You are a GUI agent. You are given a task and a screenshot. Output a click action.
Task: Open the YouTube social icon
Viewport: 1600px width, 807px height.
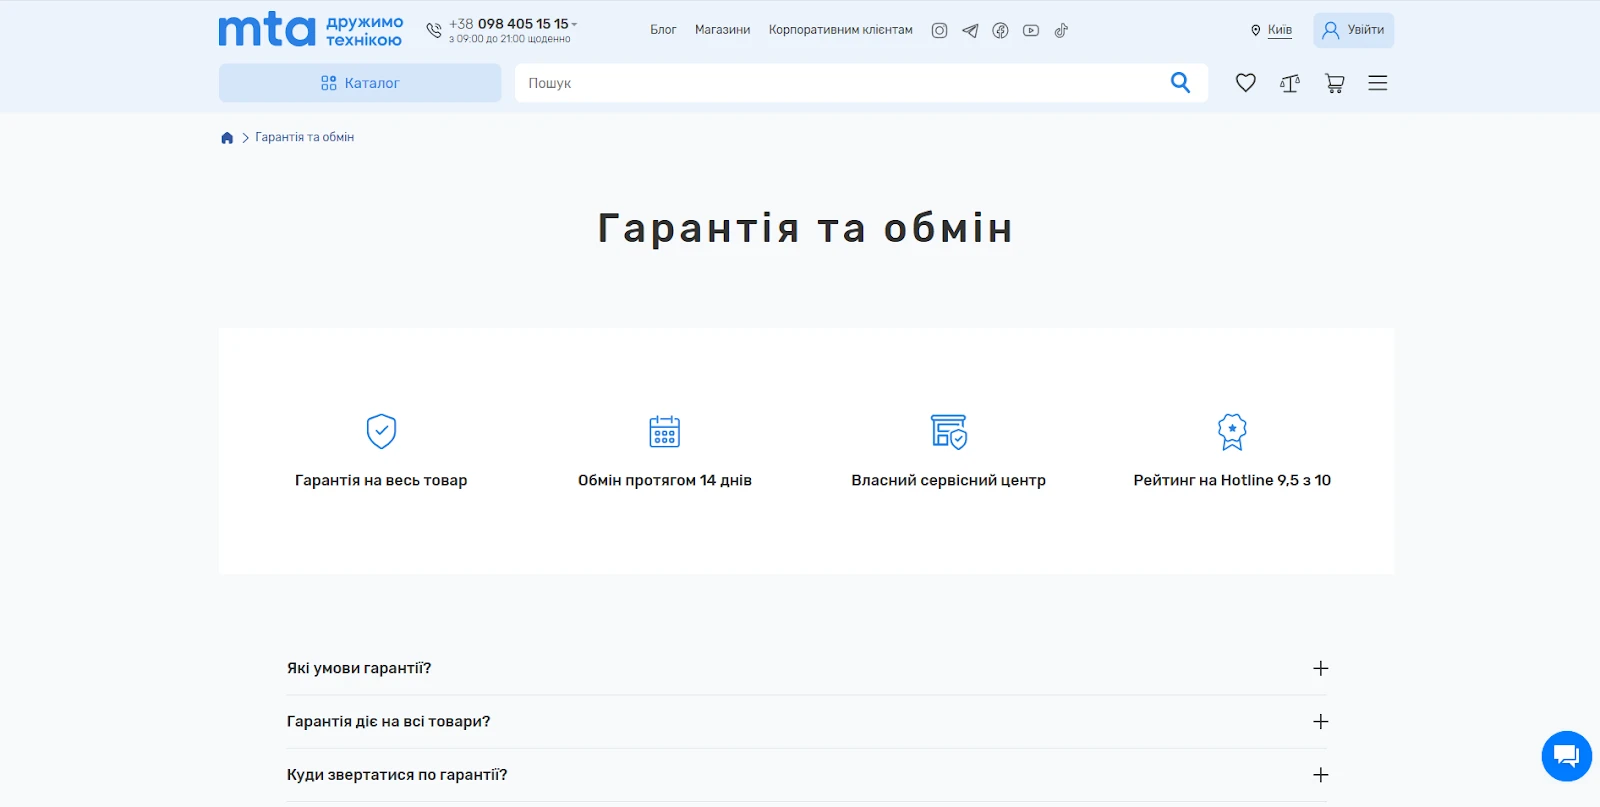[1031, 31]
